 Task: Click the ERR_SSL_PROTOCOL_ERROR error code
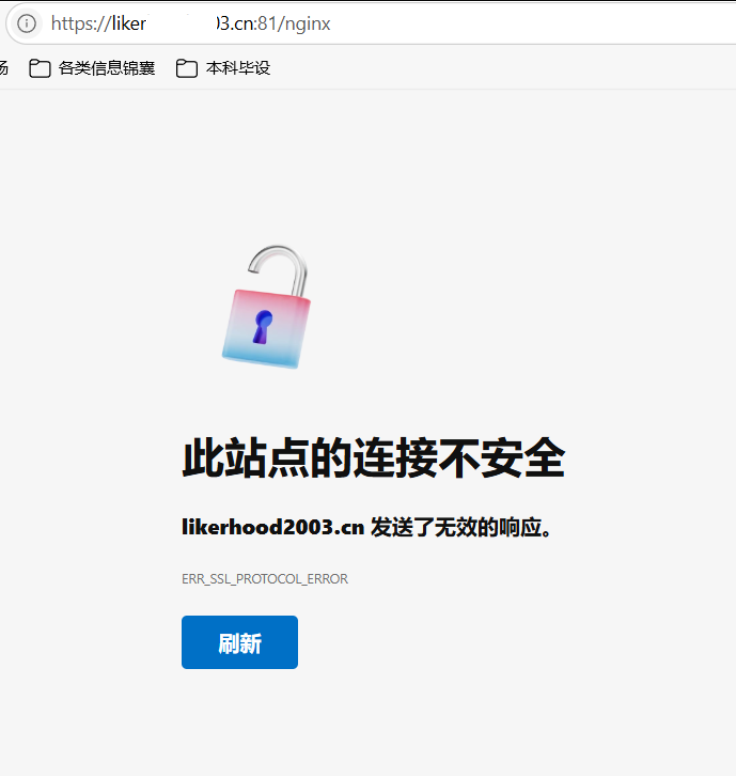265,579
